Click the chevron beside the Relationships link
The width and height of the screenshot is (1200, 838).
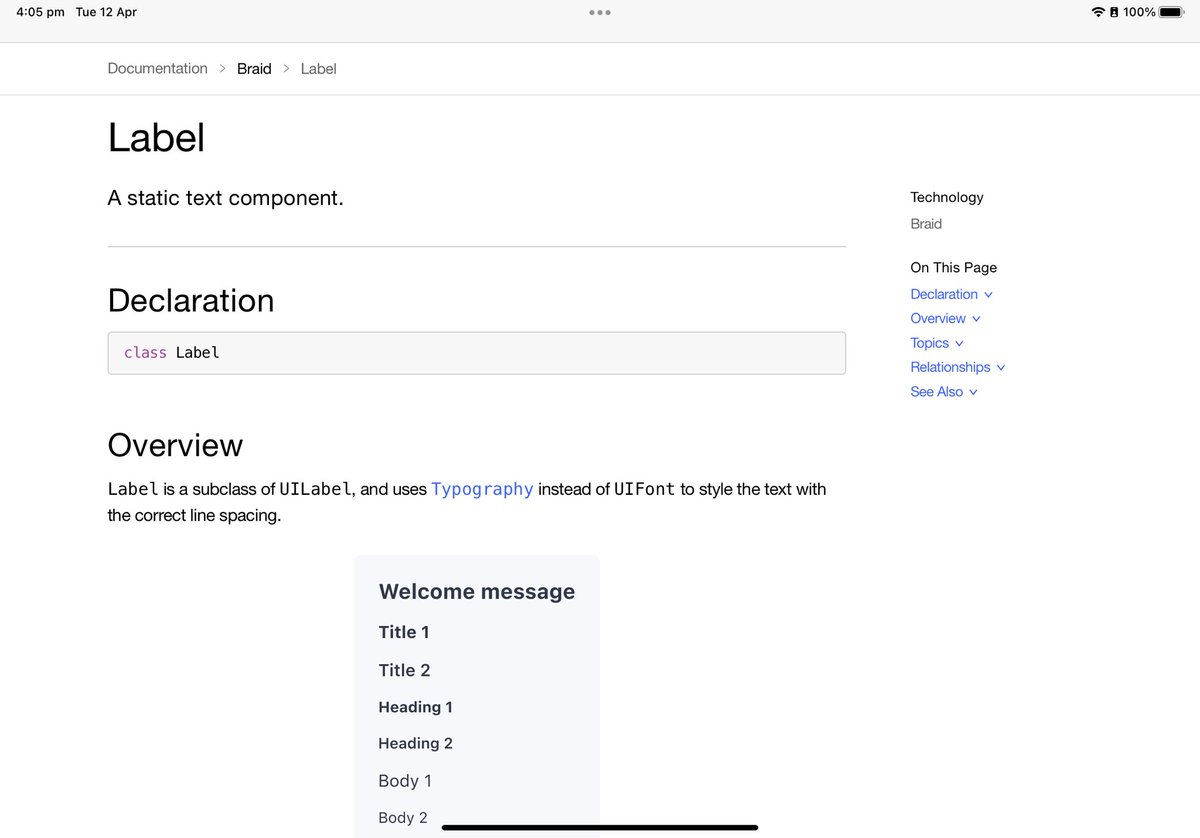1001,368
